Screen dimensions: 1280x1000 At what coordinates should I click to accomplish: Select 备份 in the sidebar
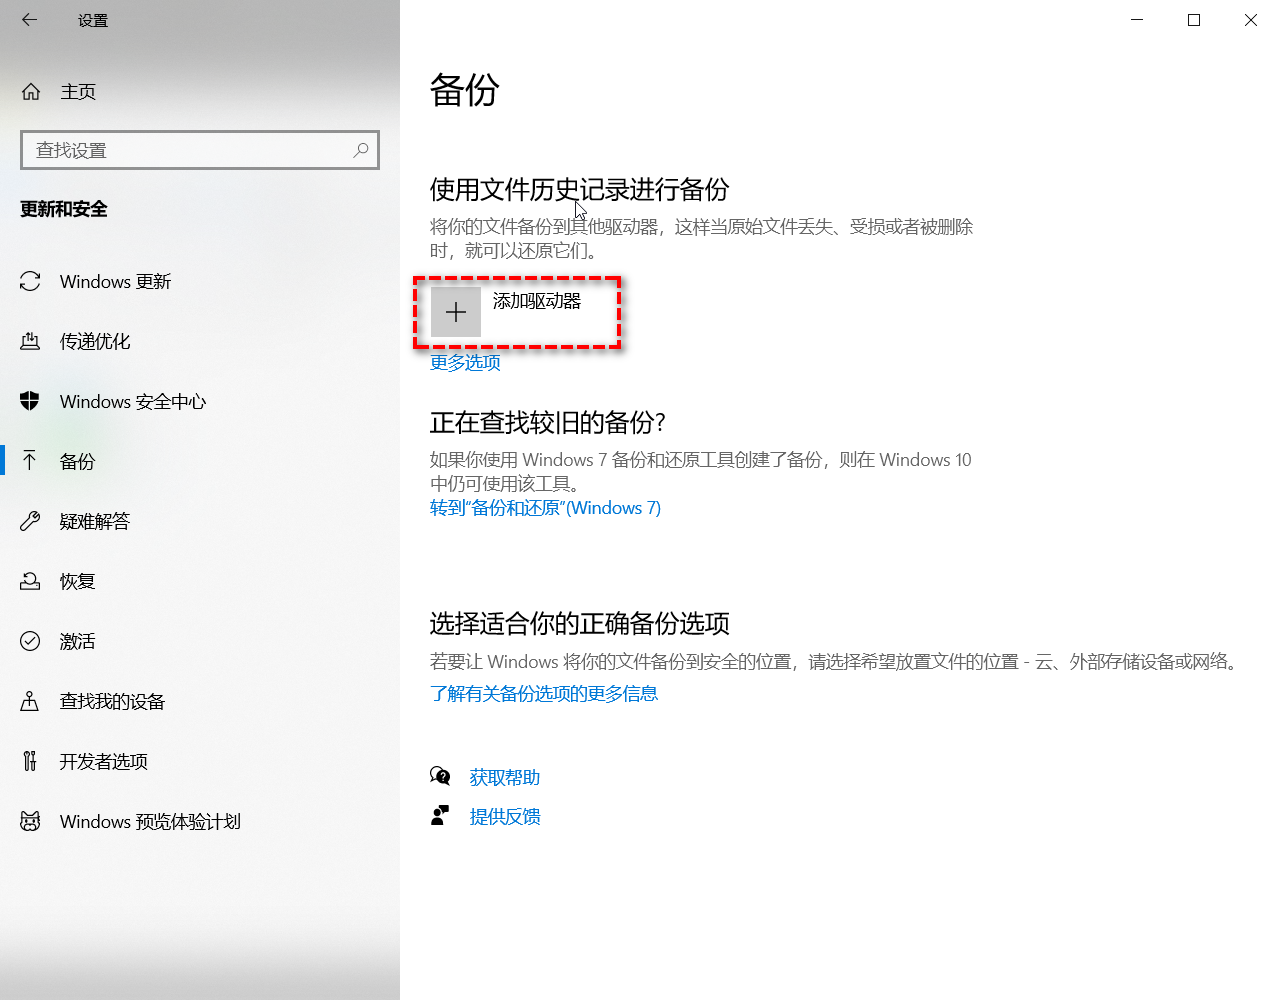click(x=78, y=462)
